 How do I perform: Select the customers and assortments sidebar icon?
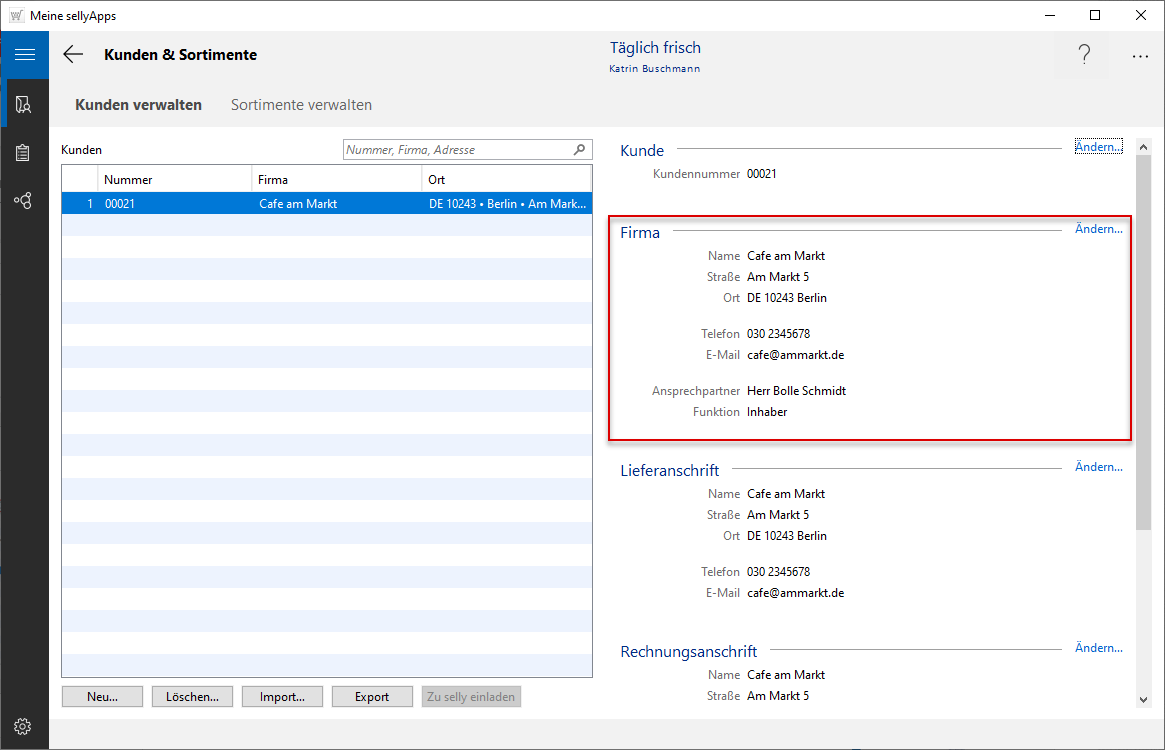(x=24, y=104)
